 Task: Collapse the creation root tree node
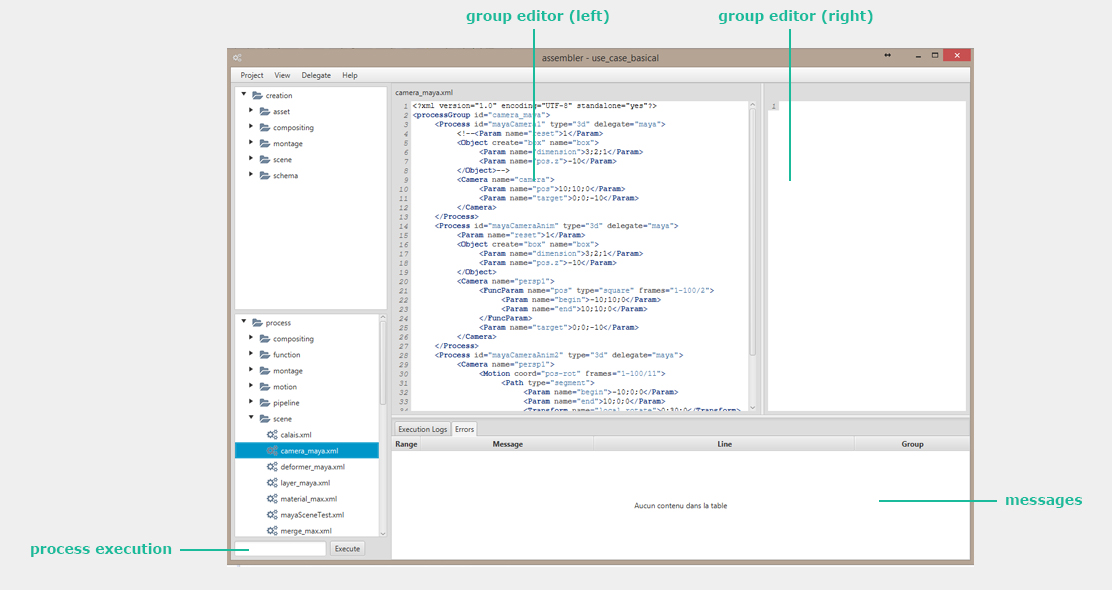tap(244, 95)
